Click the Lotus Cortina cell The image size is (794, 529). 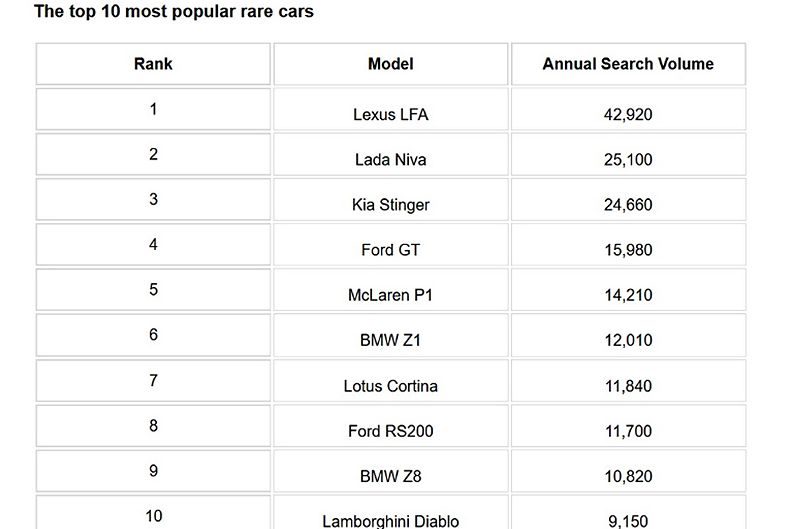tap(390, 386)
